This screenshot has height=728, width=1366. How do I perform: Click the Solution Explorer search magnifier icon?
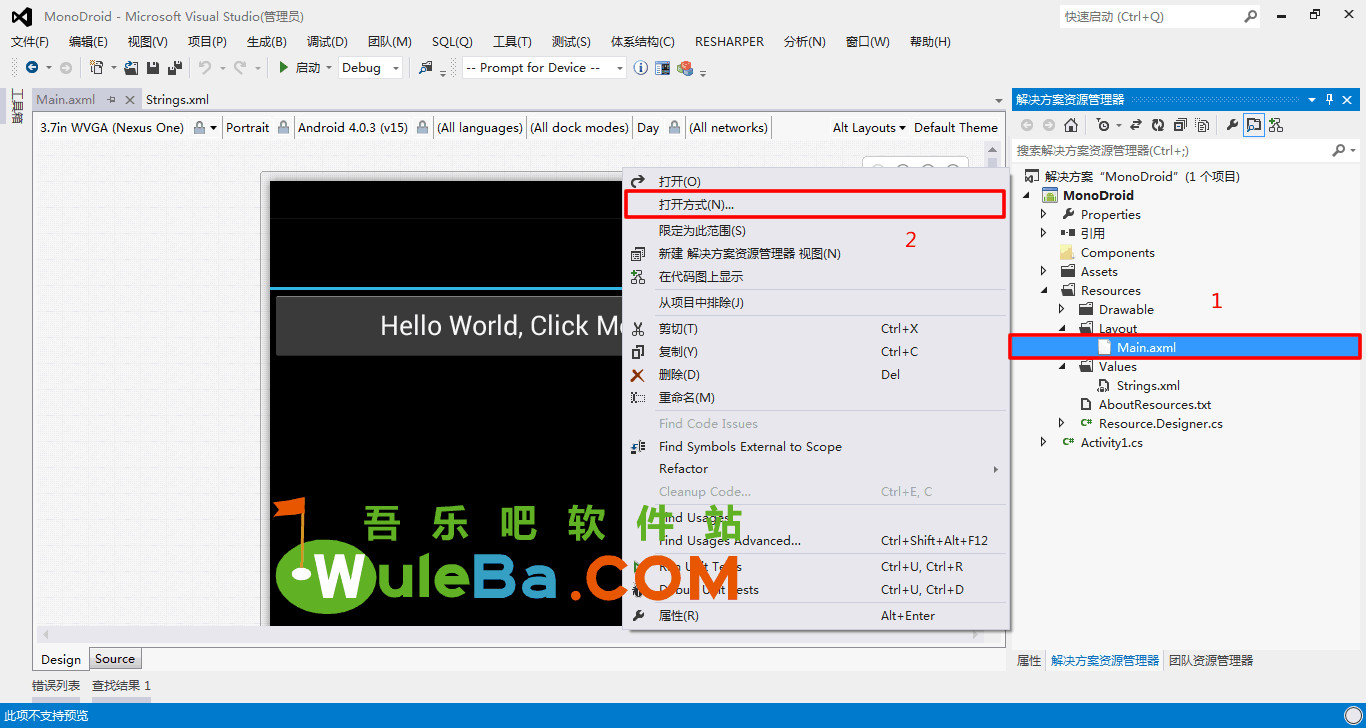click(1339, 150)
